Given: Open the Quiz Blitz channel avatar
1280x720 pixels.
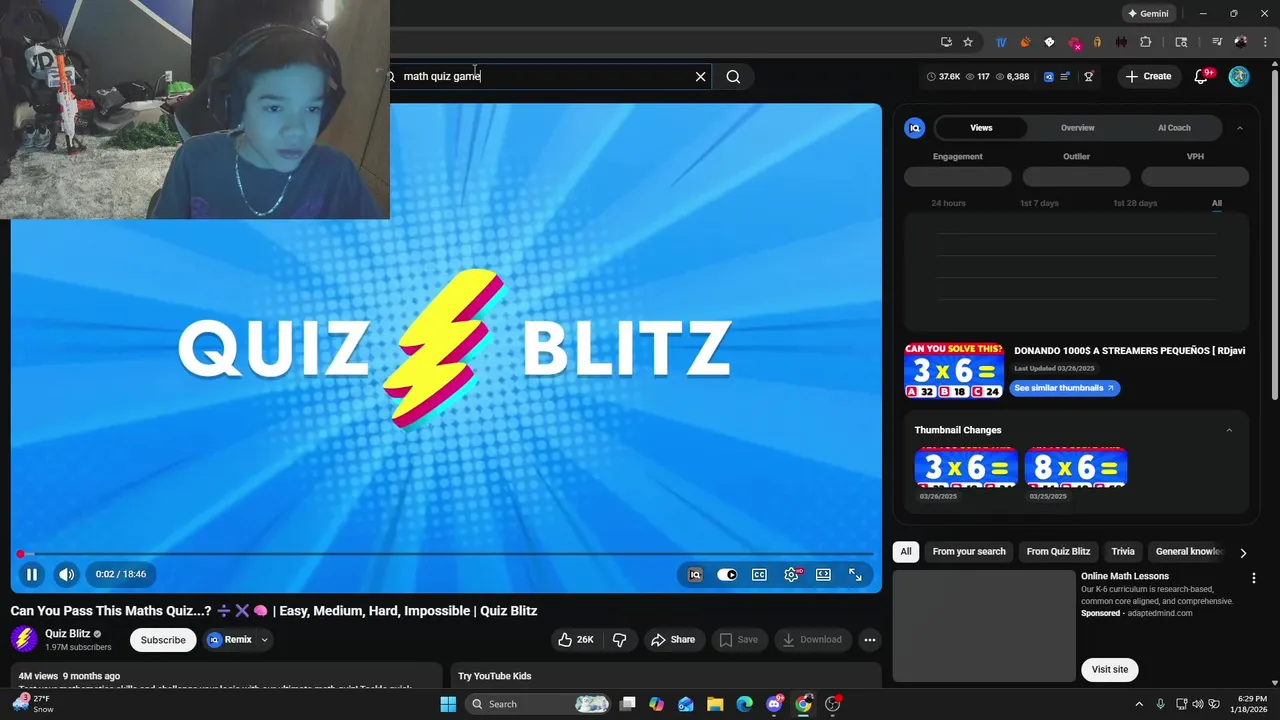Looking at the screenshot, I should (x=24, y=640).
